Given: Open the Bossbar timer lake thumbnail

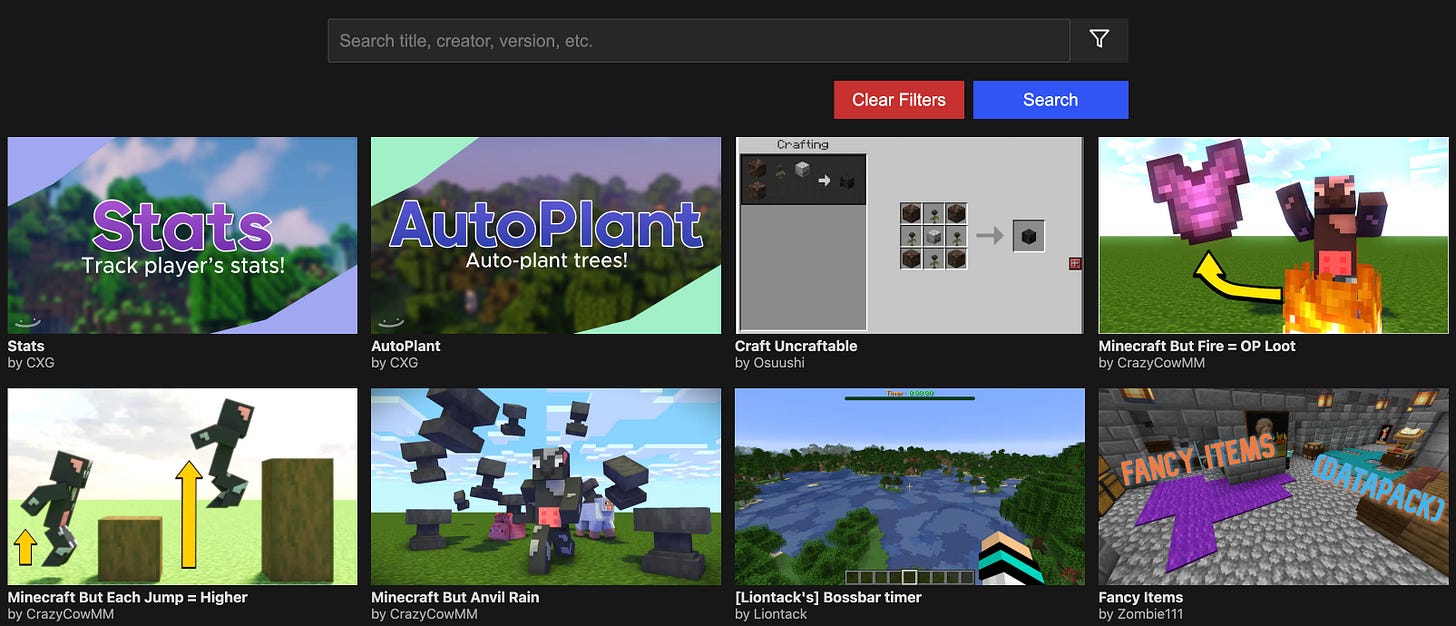Looking at the screenshot, I should [910, 487].
